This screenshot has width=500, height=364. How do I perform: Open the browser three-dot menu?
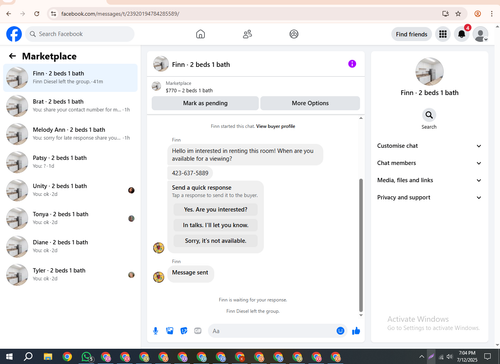492,14
